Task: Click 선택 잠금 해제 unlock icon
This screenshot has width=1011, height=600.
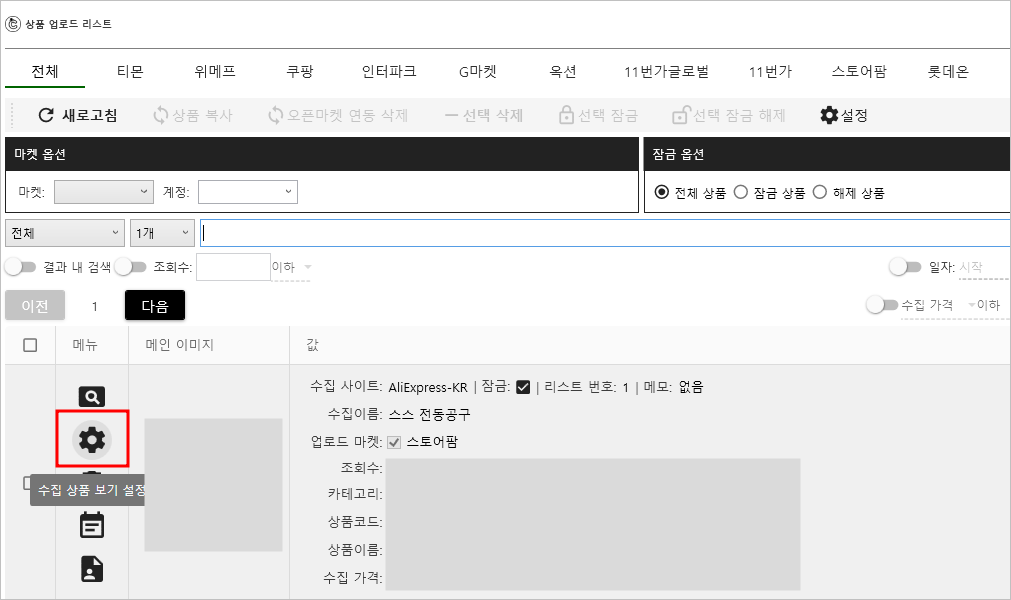Action: tap(681, 115)
